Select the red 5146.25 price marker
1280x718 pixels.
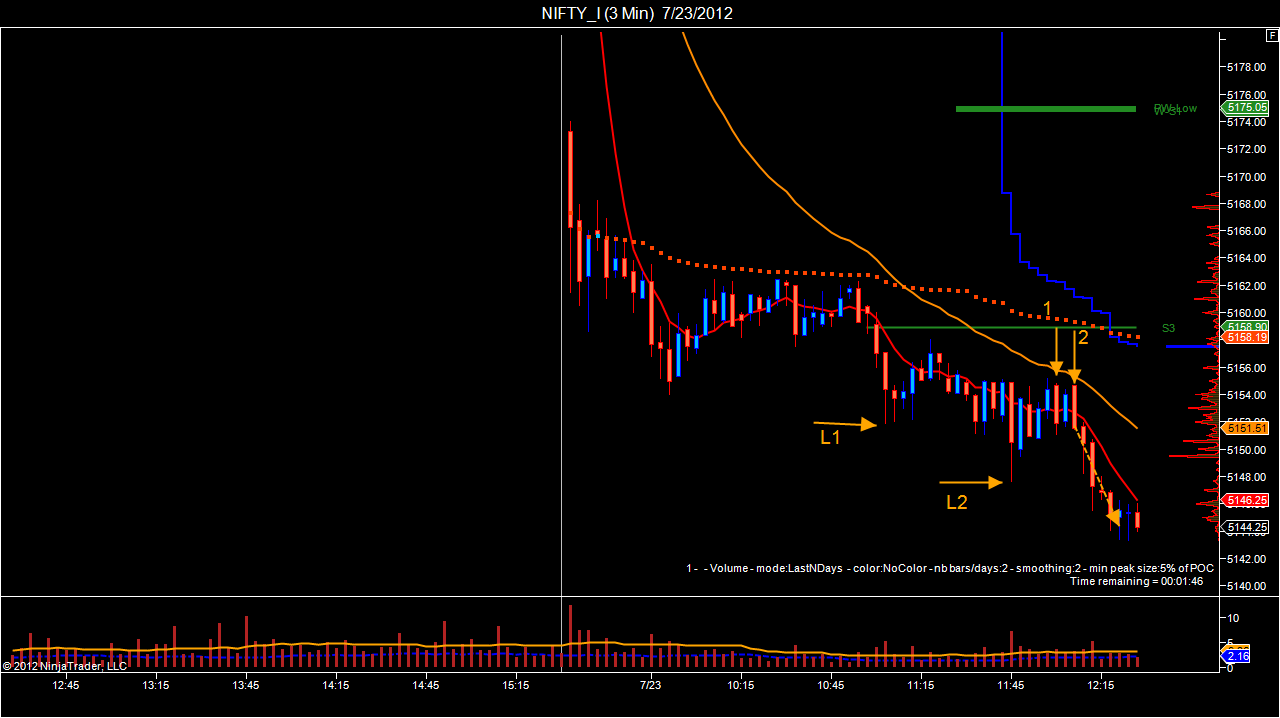point(1245,499)
